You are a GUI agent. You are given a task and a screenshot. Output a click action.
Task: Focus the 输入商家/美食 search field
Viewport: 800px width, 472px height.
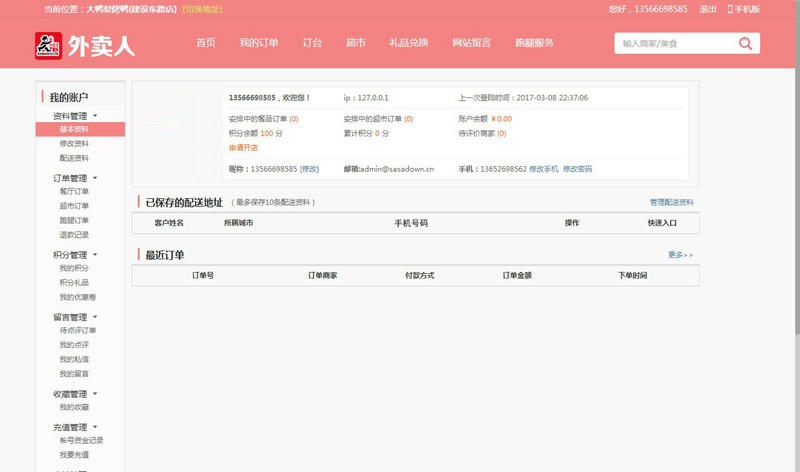[677, 43]
